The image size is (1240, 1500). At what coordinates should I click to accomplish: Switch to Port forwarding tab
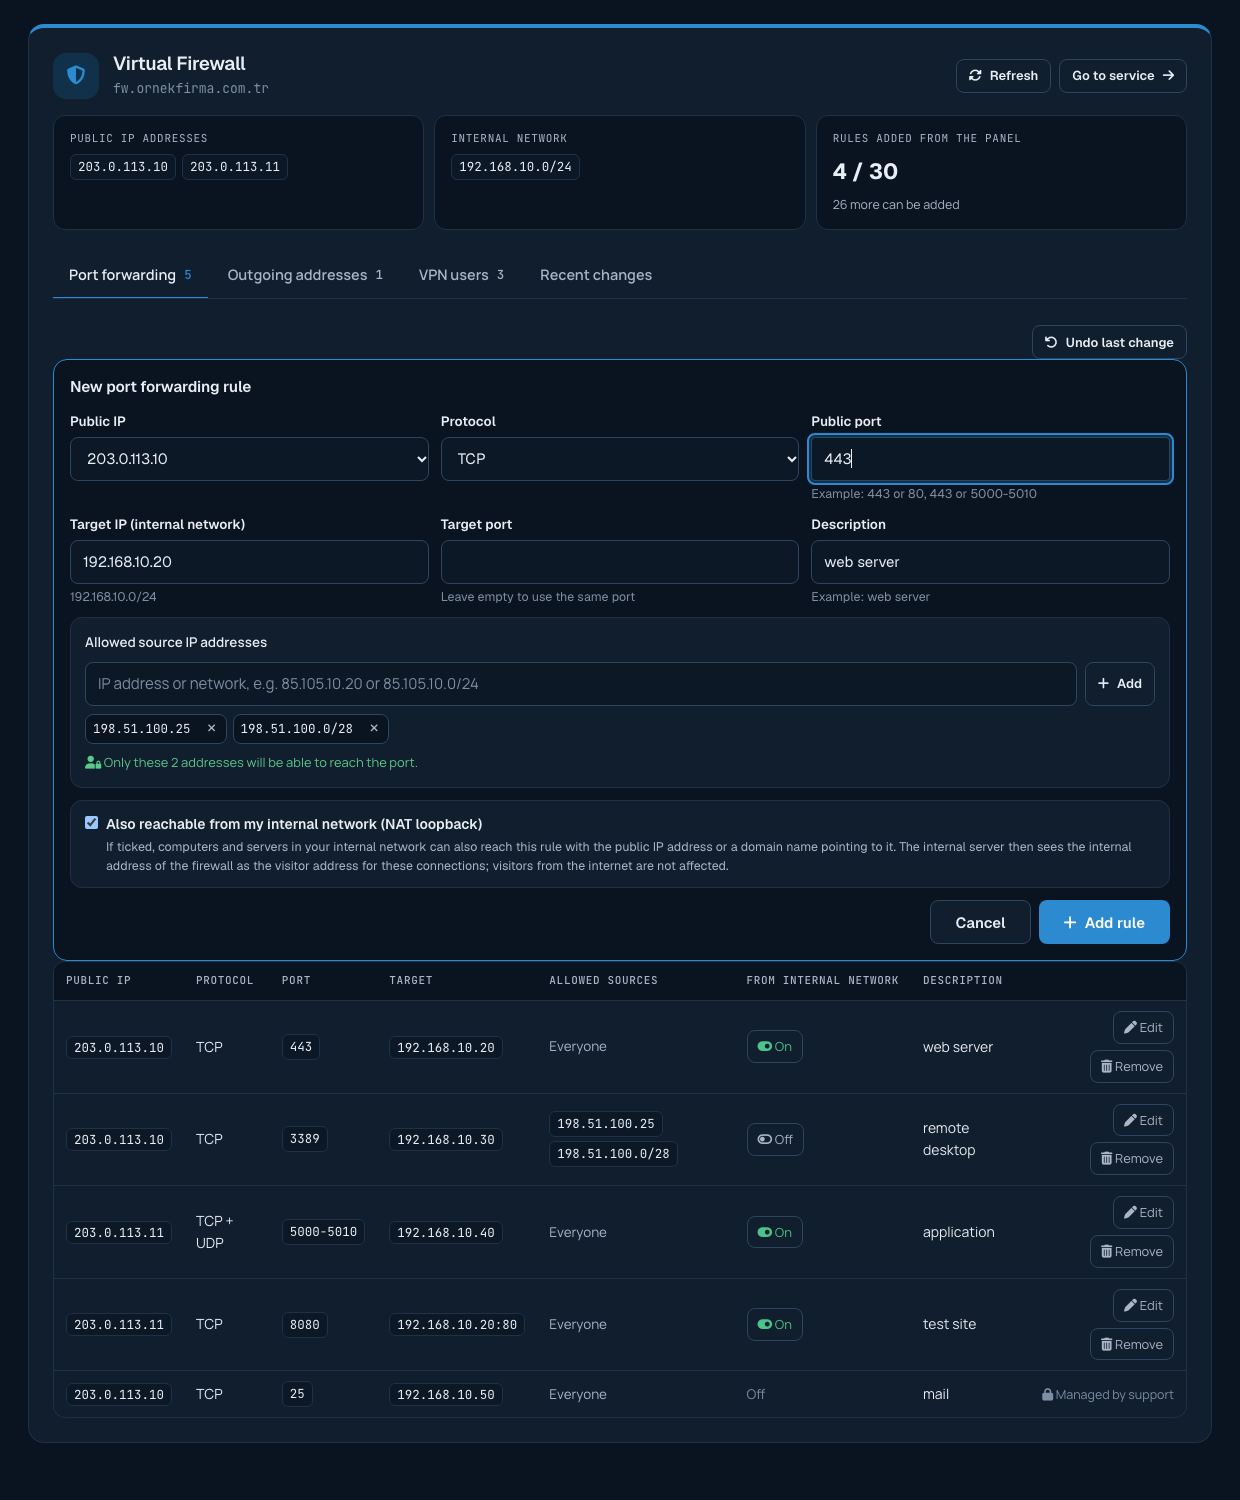pyautogui.click(x=130, y=275)
